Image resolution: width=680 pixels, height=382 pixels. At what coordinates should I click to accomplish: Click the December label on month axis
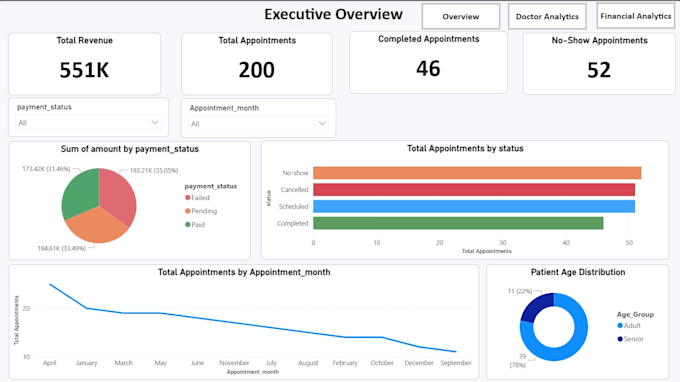[419, 363]
